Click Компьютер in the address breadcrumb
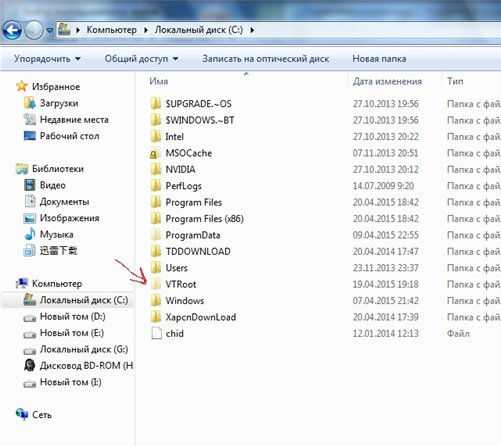 point(112,30)
